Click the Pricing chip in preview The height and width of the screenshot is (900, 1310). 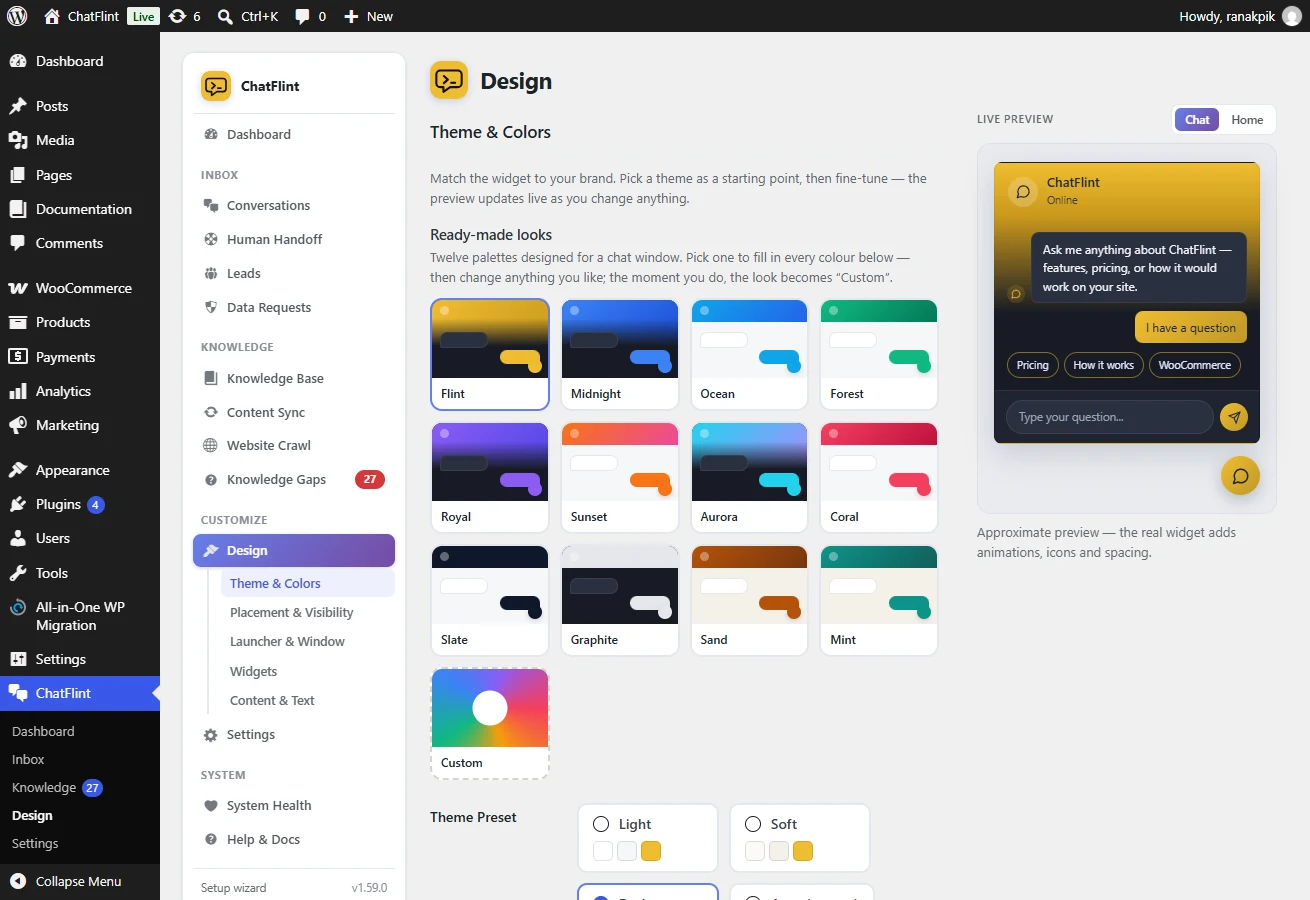click(x=1032, y=365)
